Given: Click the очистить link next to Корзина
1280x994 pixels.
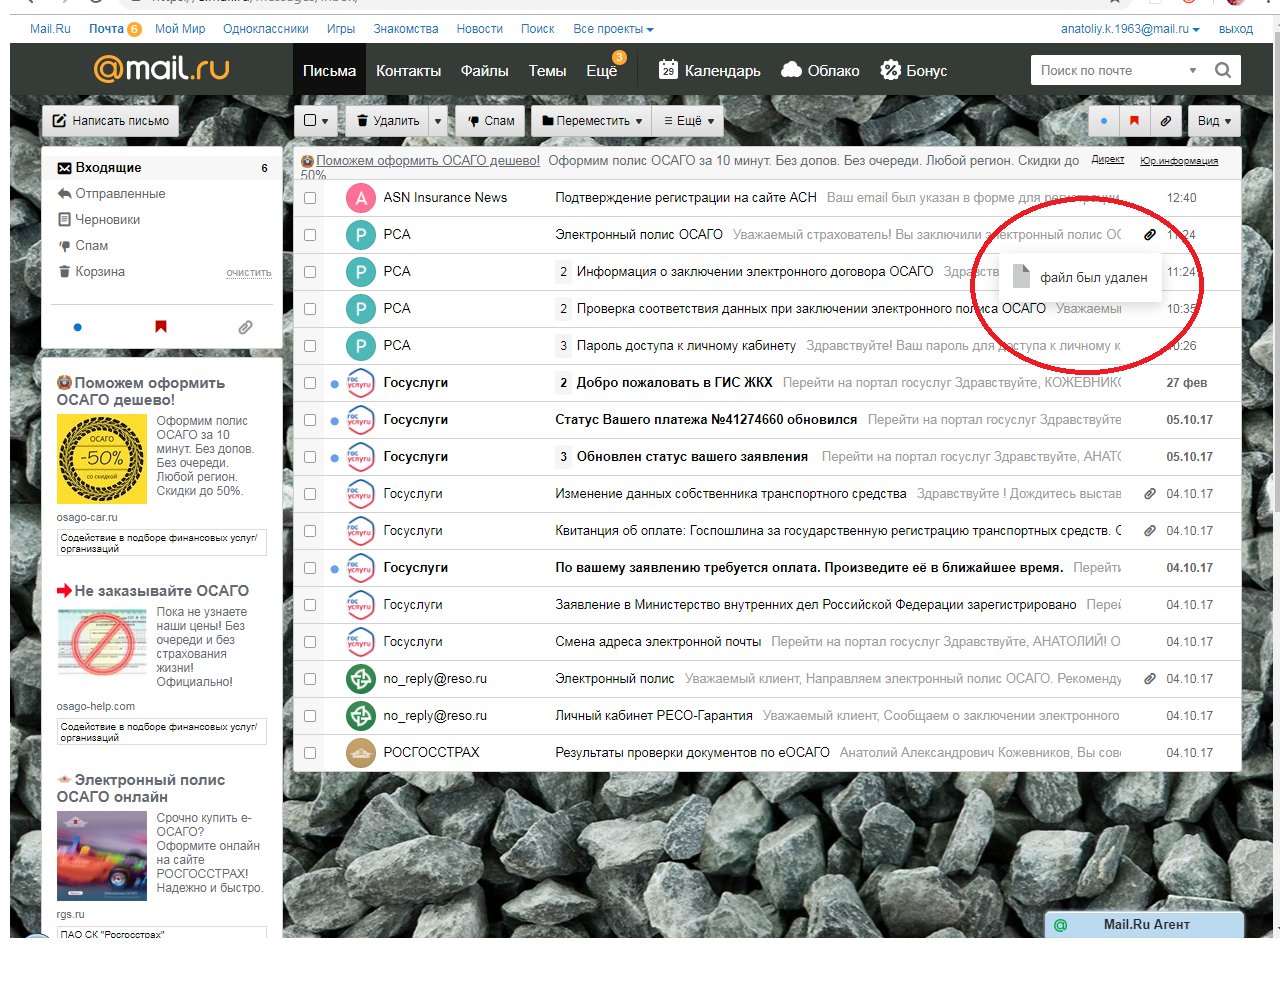Looking at the screenshot, I should (x=248, y=273).
